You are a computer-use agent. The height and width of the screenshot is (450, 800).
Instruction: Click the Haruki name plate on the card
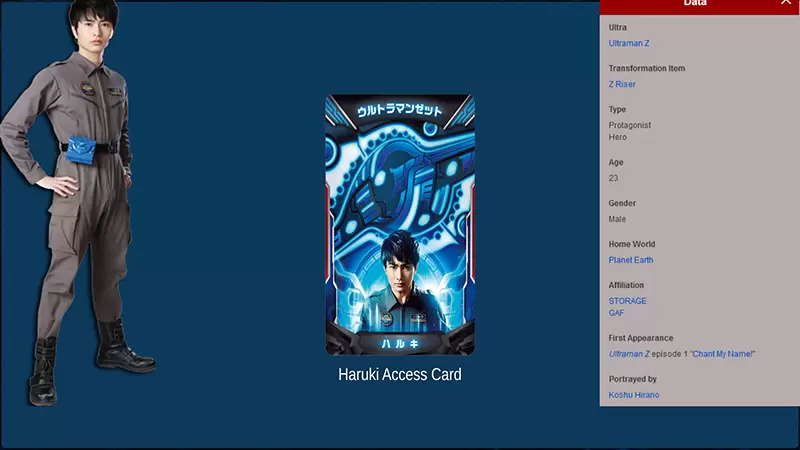point(400,343)
